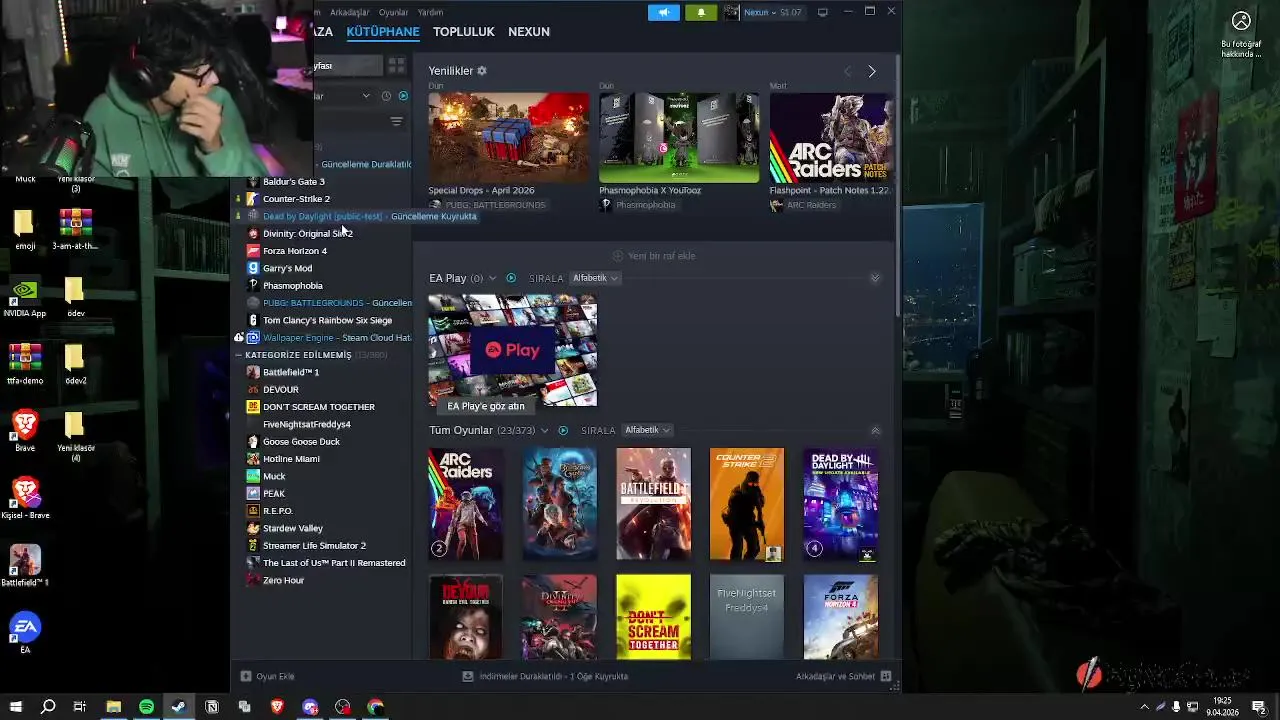Open Phasmophobia X YouTooz news card
The width and height of the screenshot is (1280, 720).
(679, 138)
